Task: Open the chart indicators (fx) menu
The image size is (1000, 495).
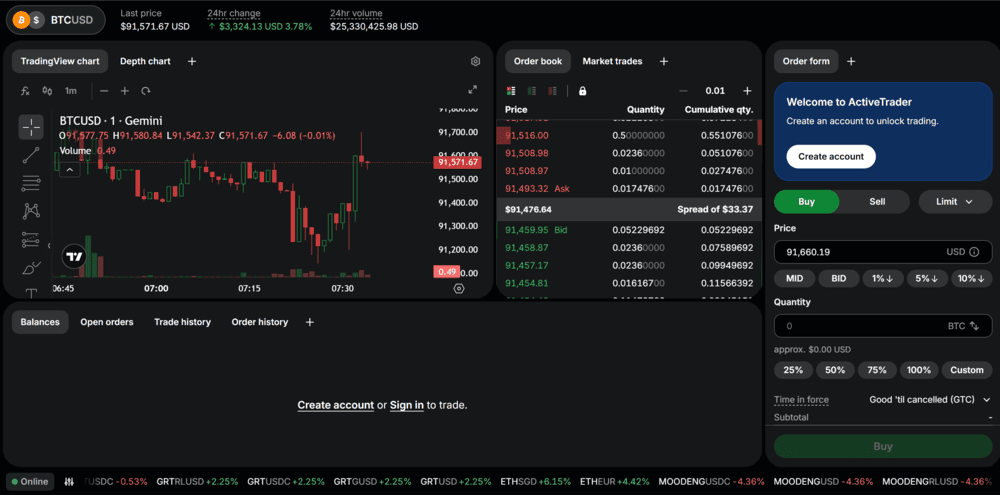Action: 26,91
